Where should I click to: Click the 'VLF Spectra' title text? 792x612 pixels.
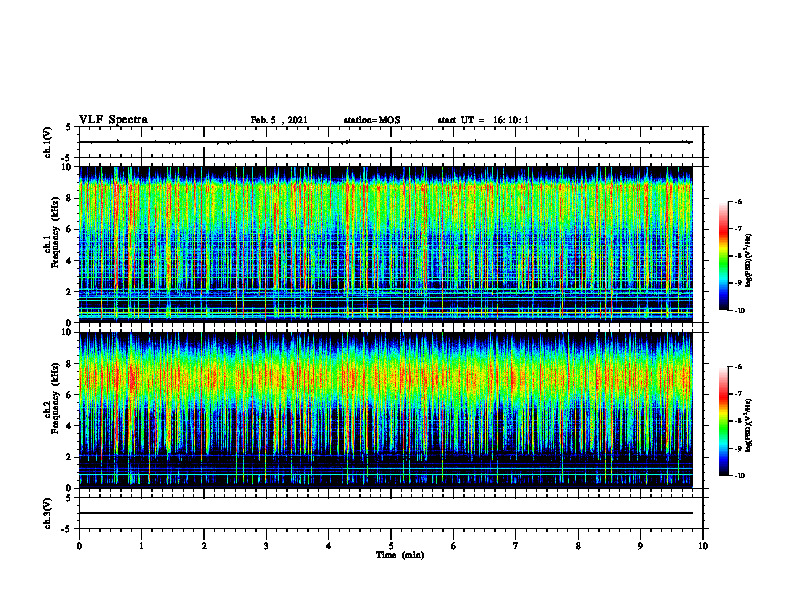tap(113, 120)
